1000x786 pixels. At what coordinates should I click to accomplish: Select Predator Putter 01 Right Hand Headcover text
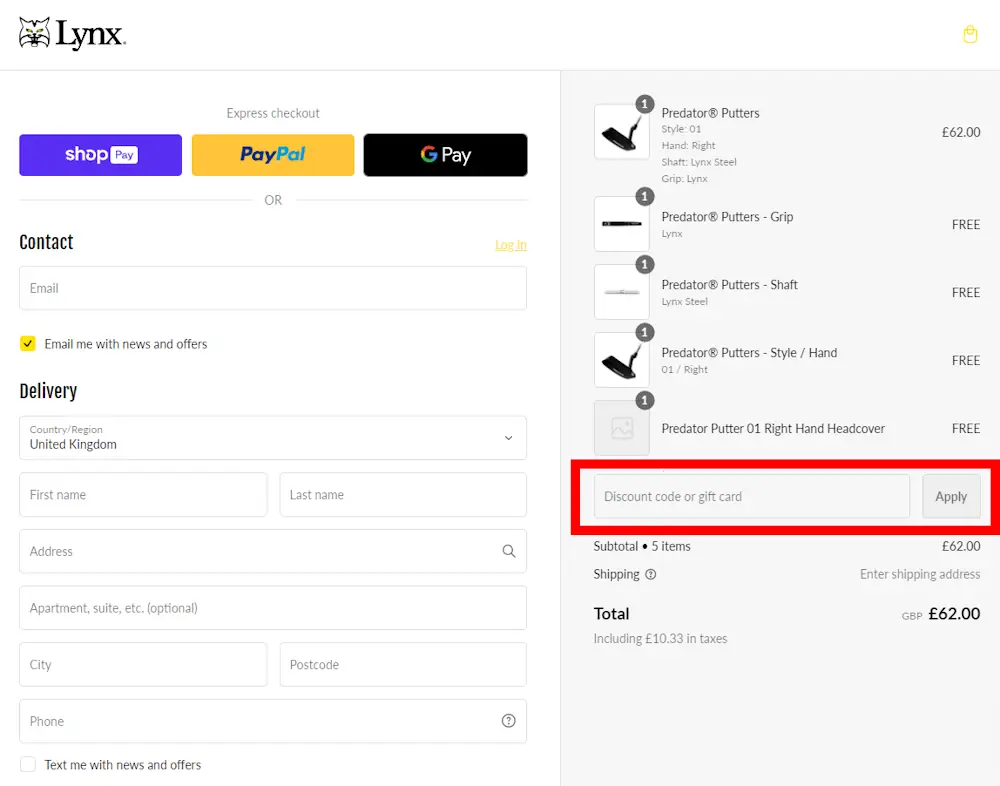click(773, 429)
